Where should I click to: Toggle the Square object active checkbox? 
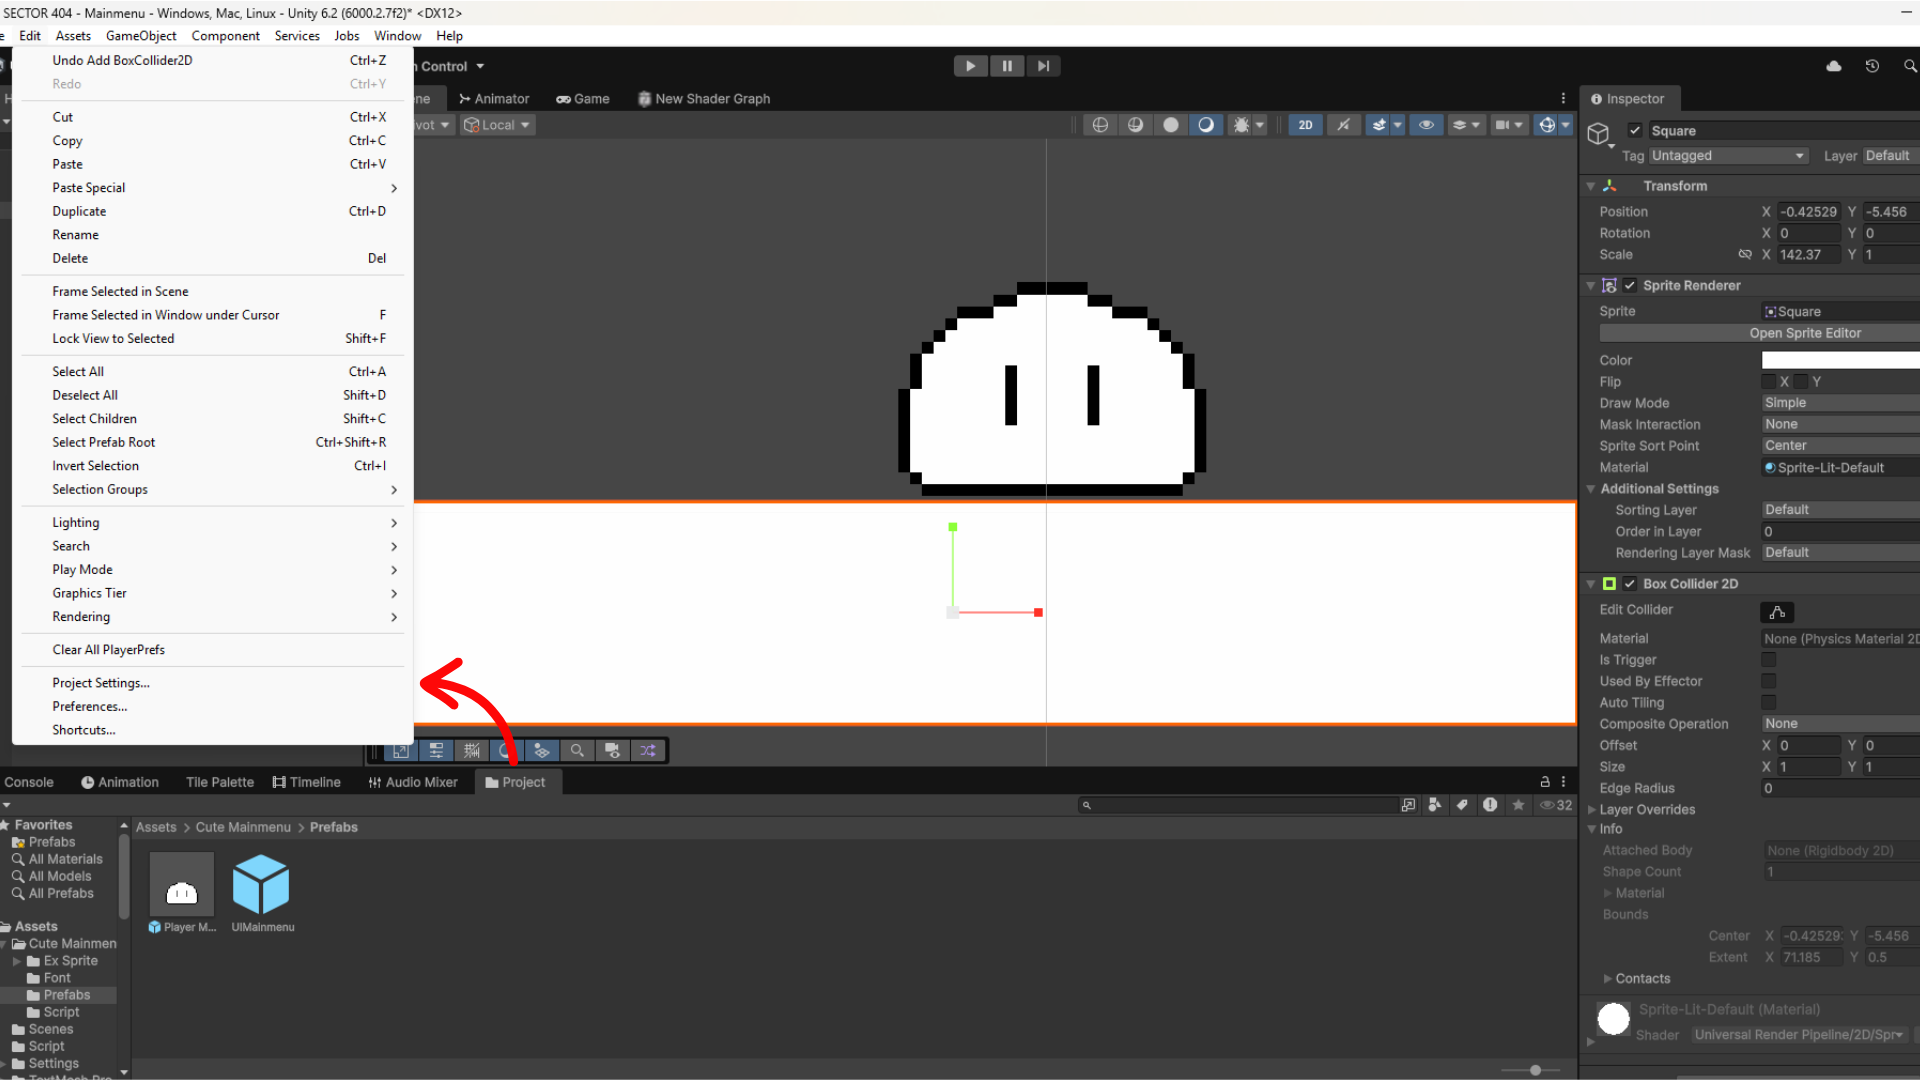click(1635, 130)
